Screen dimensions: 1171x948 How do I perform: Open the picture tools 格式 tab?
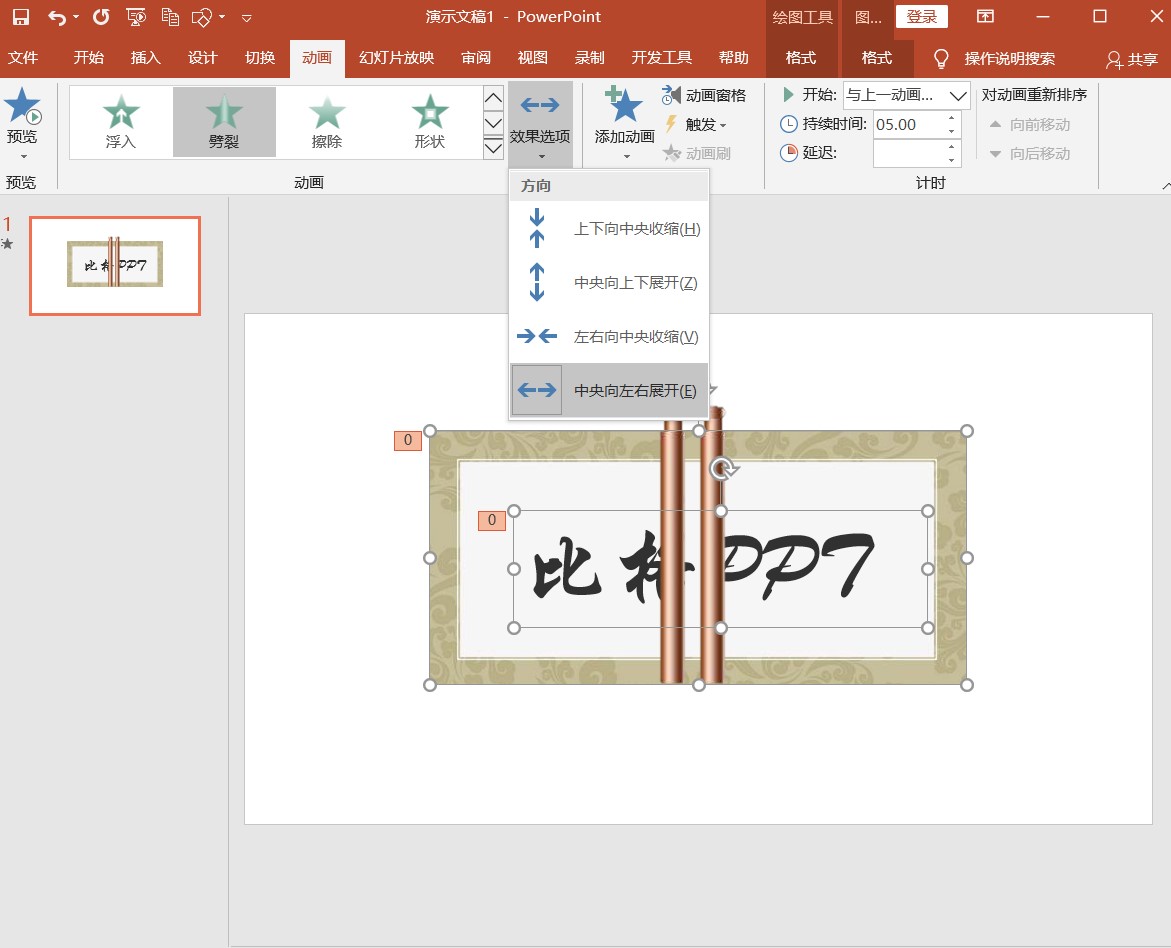[x=877, y=58]
